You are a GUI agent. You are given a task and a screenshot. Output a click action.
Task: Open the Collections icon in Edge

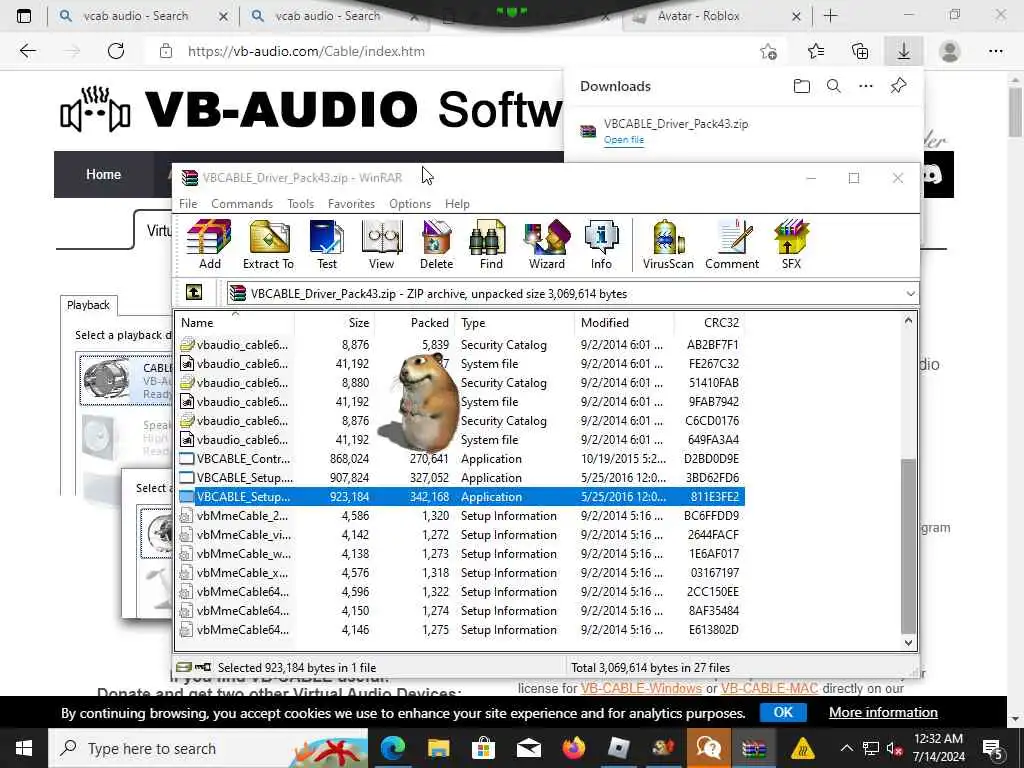tap(860, 51)
